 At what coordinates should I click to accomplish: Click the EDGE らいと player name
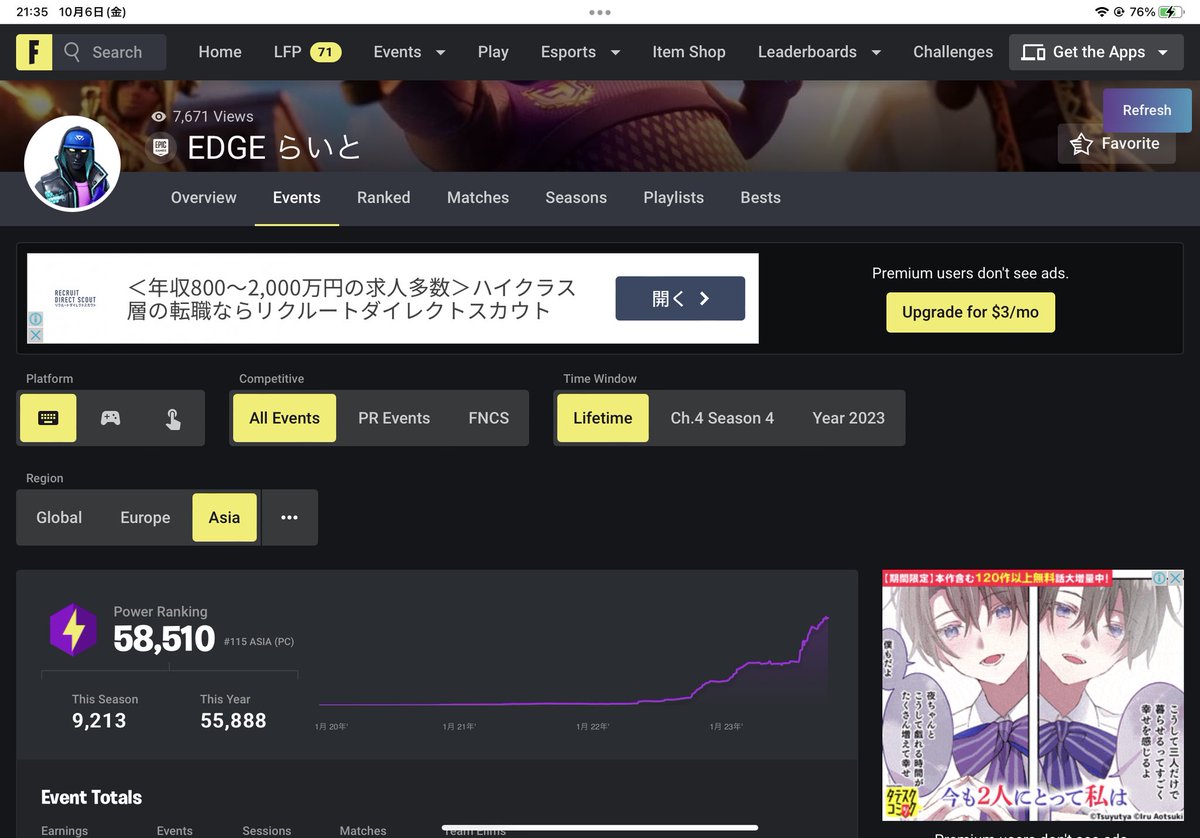[273, 148]
